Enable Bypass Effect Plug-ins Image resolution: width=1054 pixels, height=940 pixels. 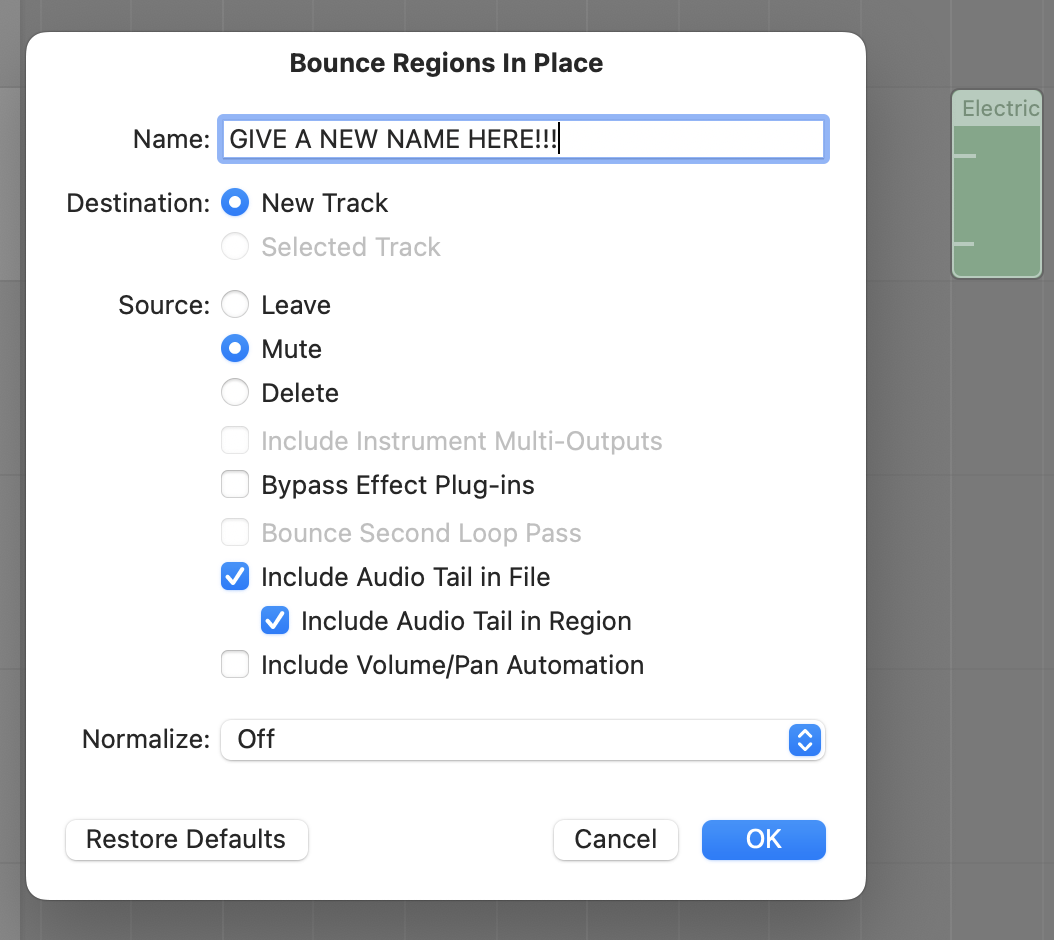tap(235, 485)
